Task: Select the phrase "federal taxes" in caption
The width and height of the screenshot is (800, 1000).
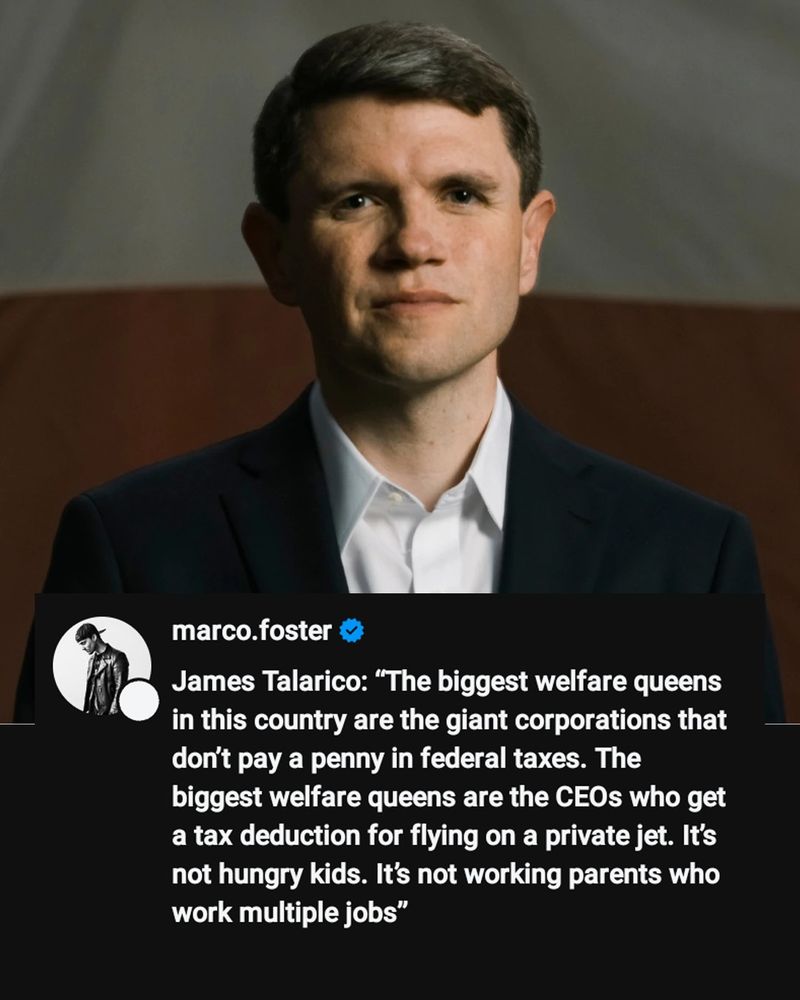Action: tap(503, 758)
